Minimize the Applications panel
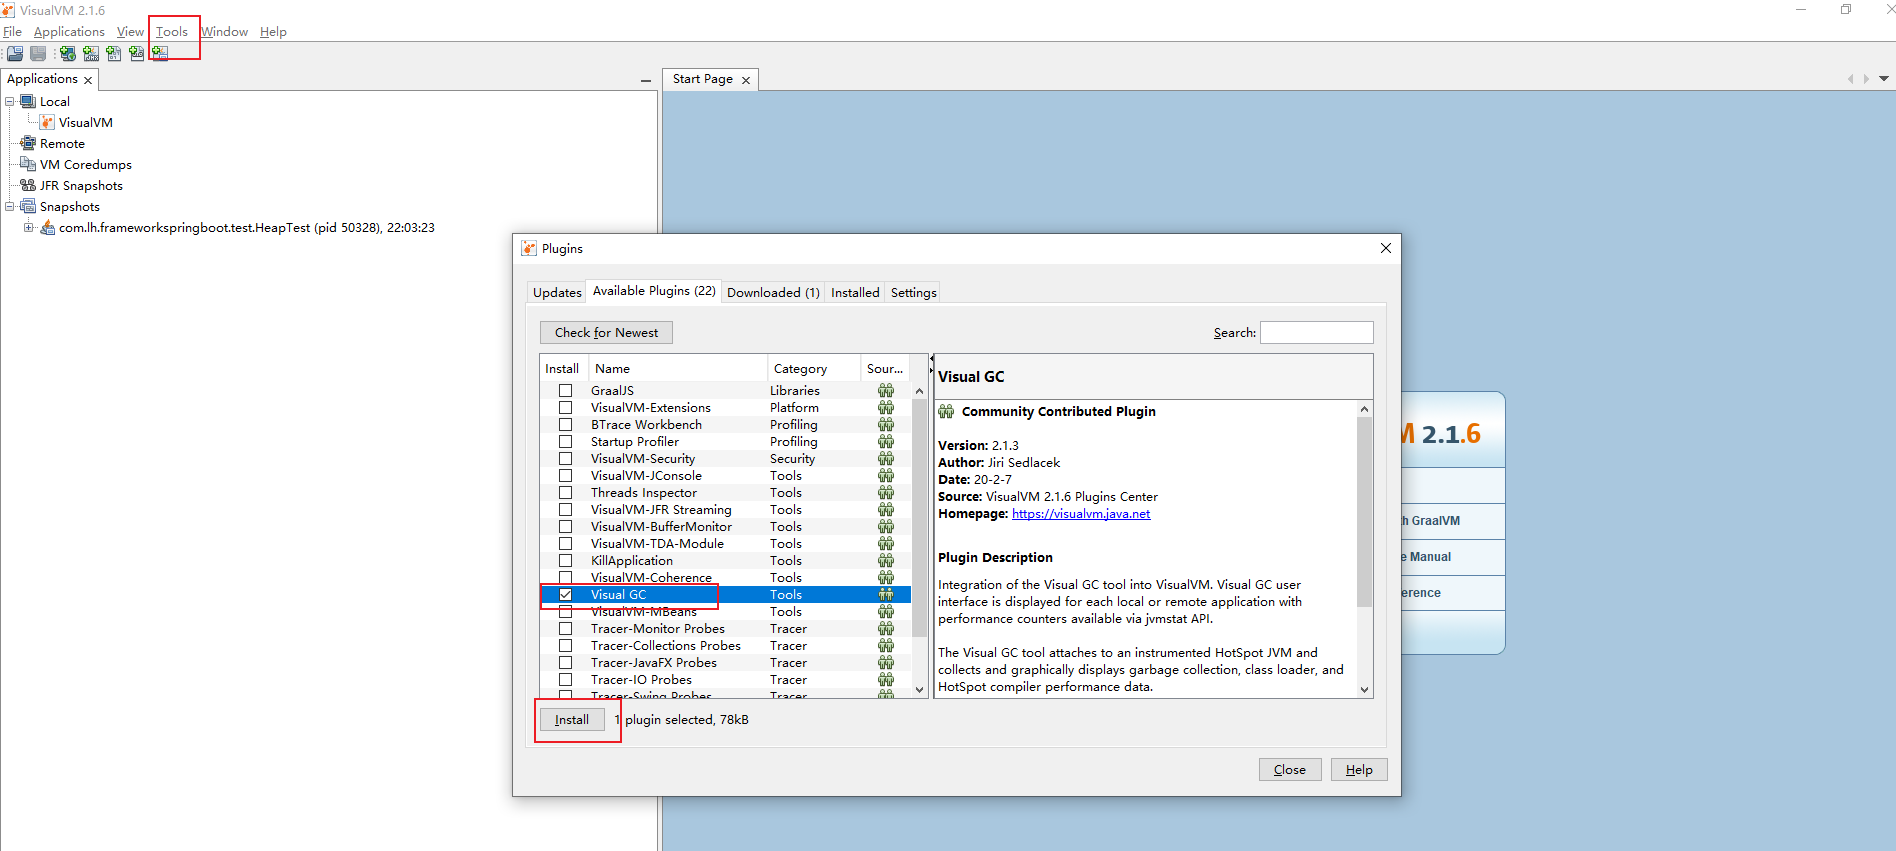This screenshot has width=1896, height=851. (x=646, y=80)
